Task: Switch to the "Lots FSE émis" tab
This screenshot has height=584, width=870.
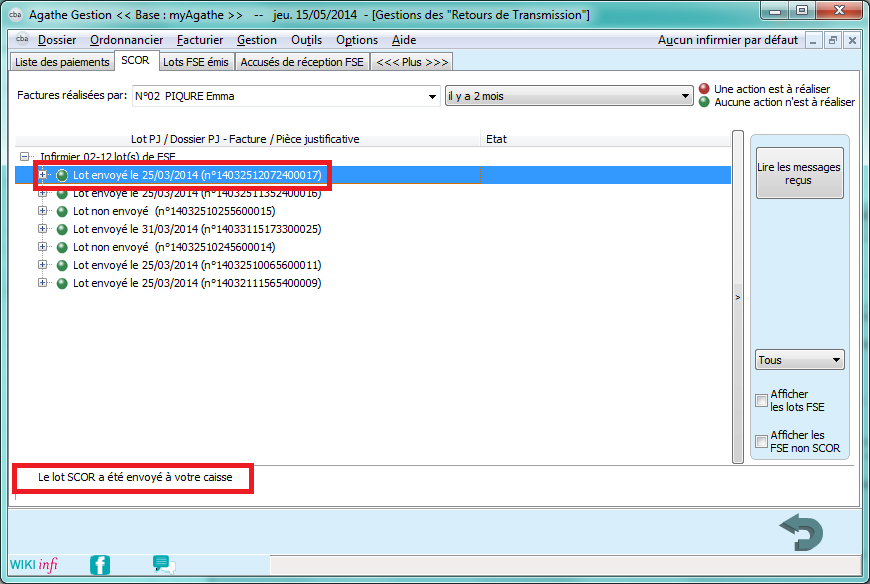Action: point(196,62)
